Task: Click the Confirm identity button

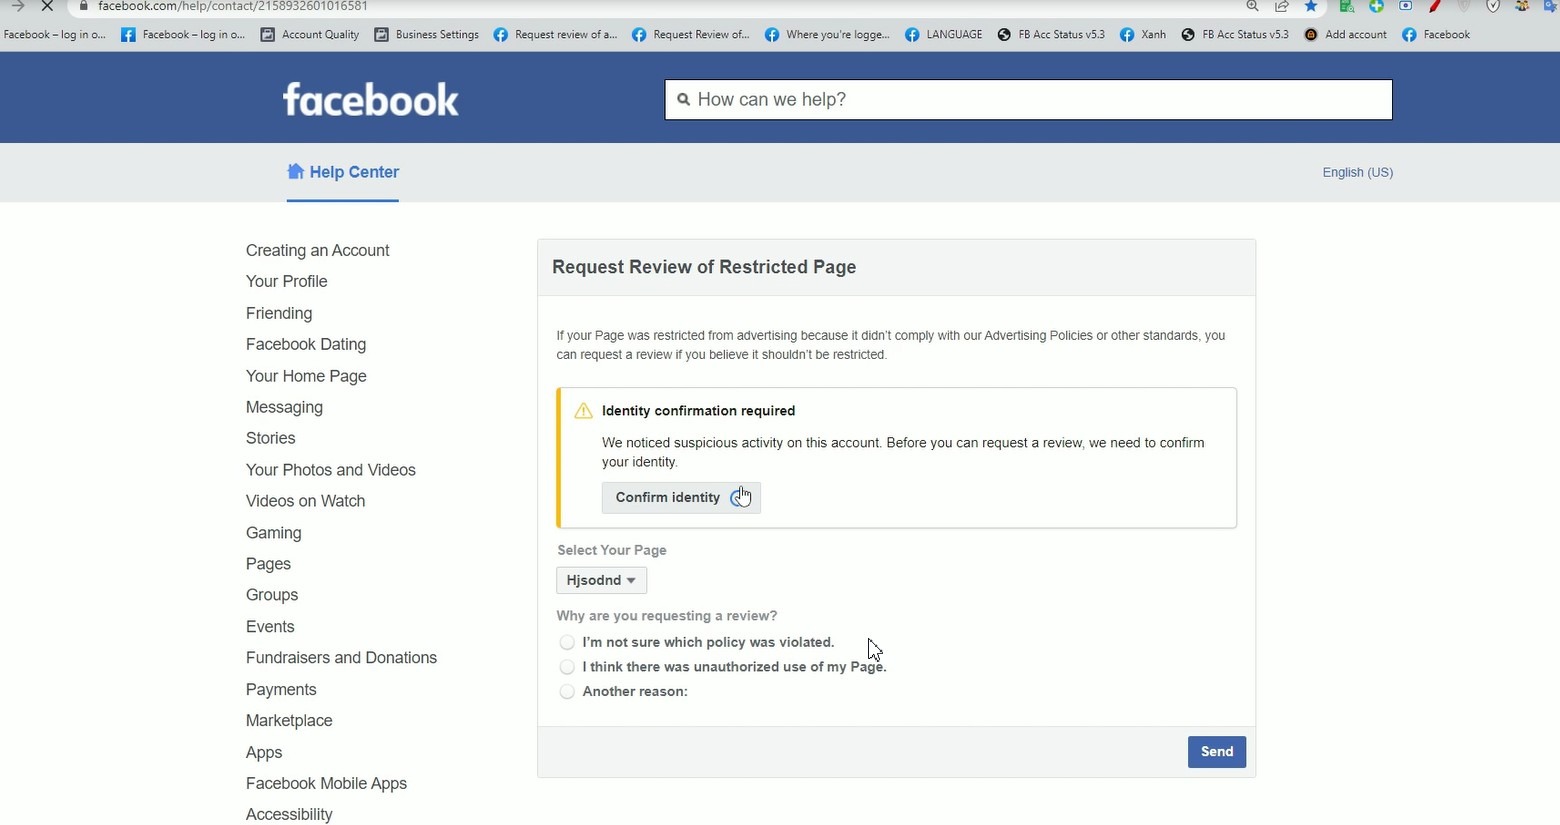Action: [681, 498]
